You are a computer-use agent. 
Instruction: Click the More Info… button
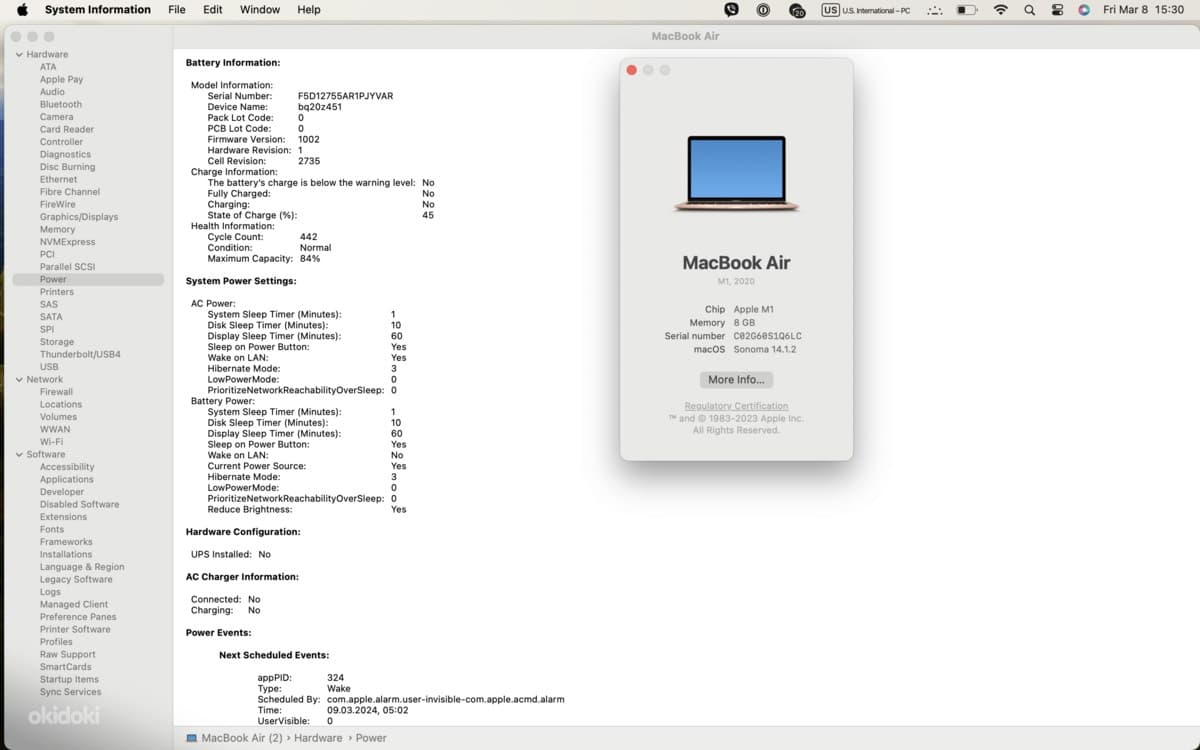pyautogui.click(x=736, y=380)
